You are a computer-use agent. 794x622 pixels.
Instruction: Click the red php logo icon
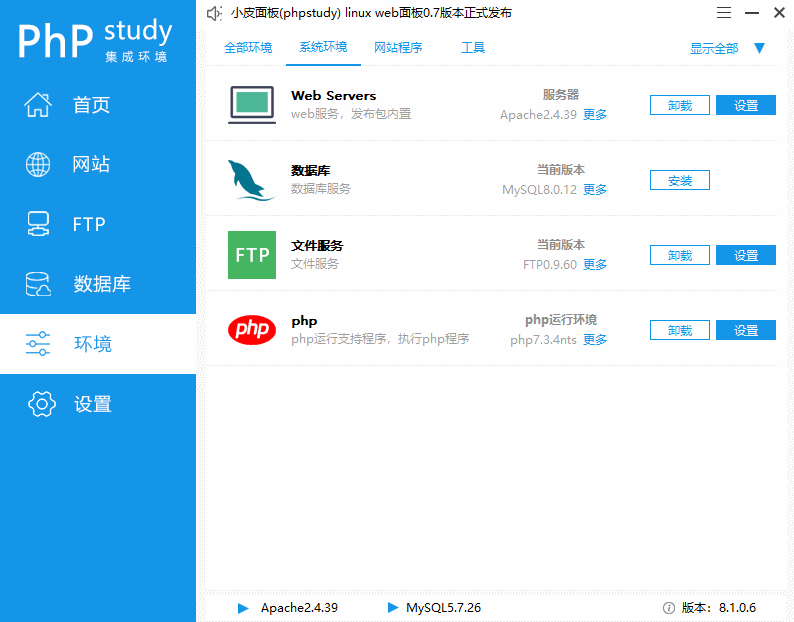click(x=252, y=329)
